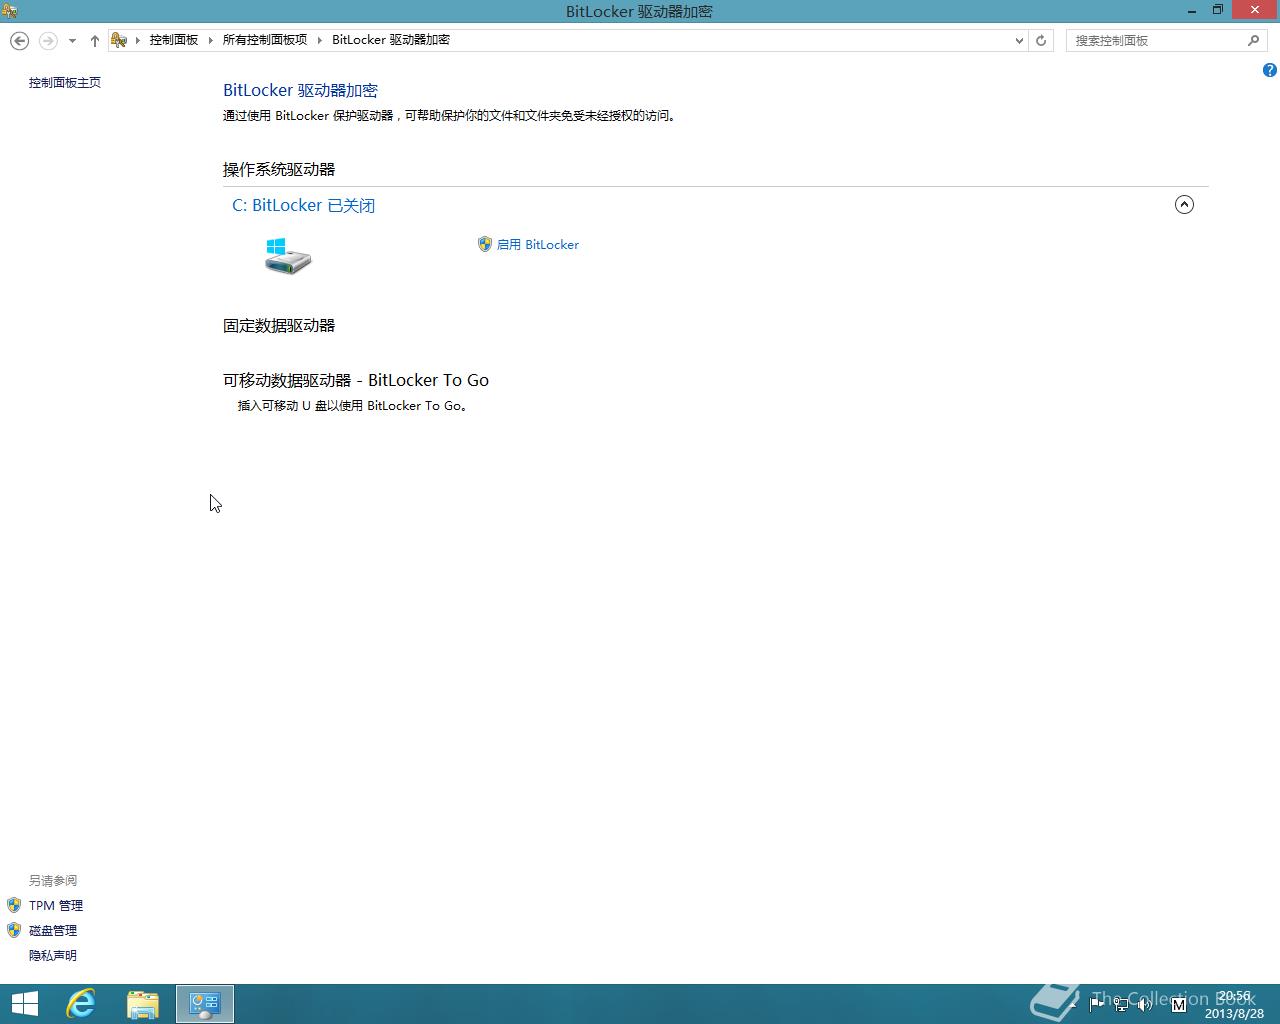1280x1024 pixels.
Task: Launch Internet Explorer from taskbar
Action: click(81, 1004)
